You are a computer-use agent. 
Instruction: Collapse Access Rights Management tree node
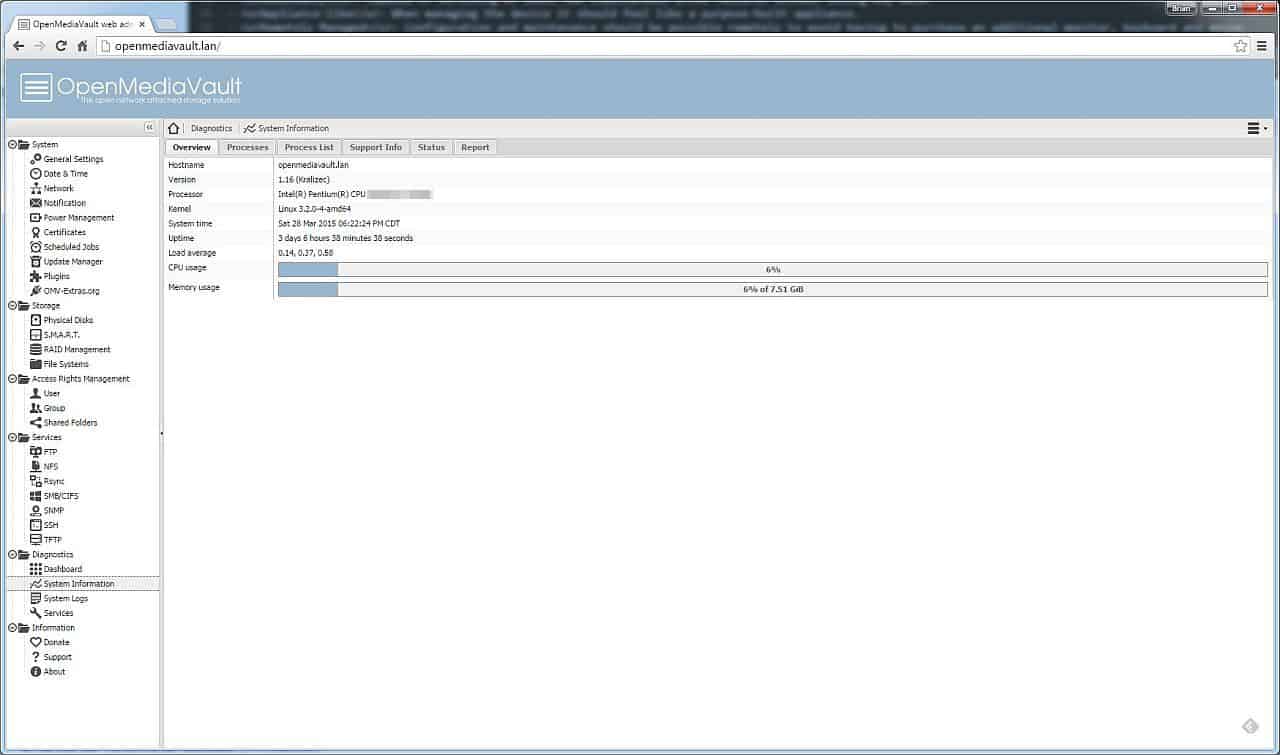coord(12,379)
